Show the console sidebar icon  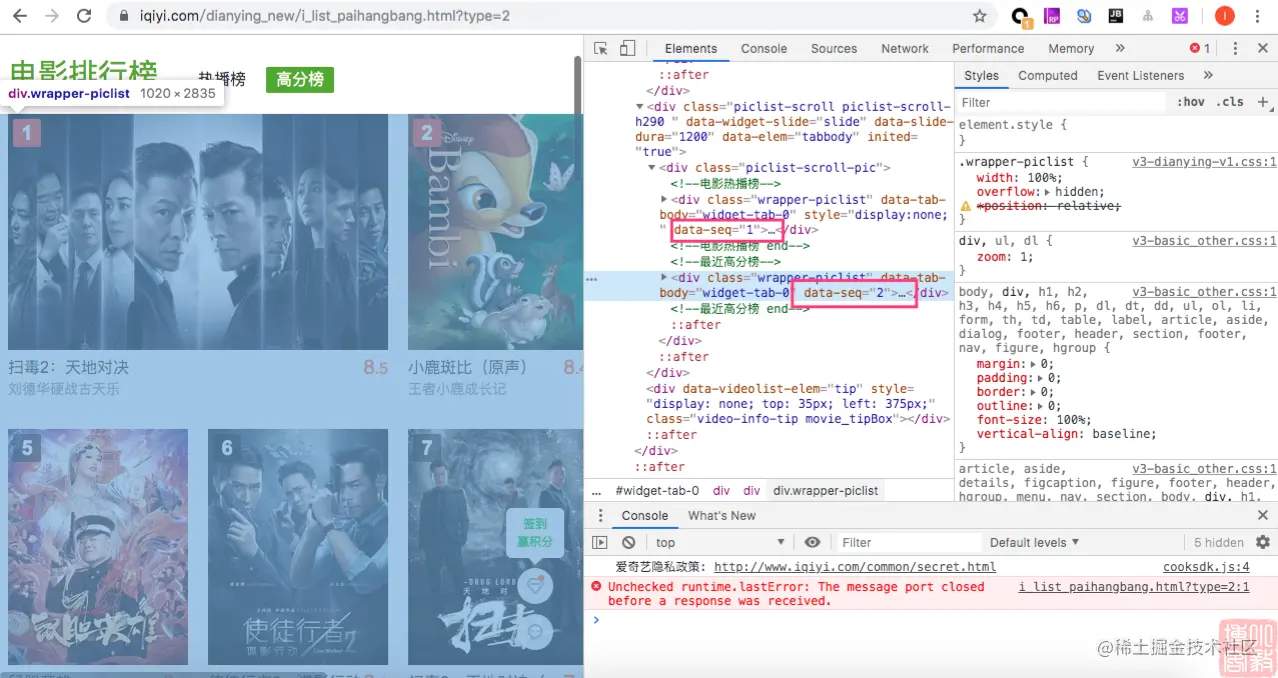click(600, 542)
